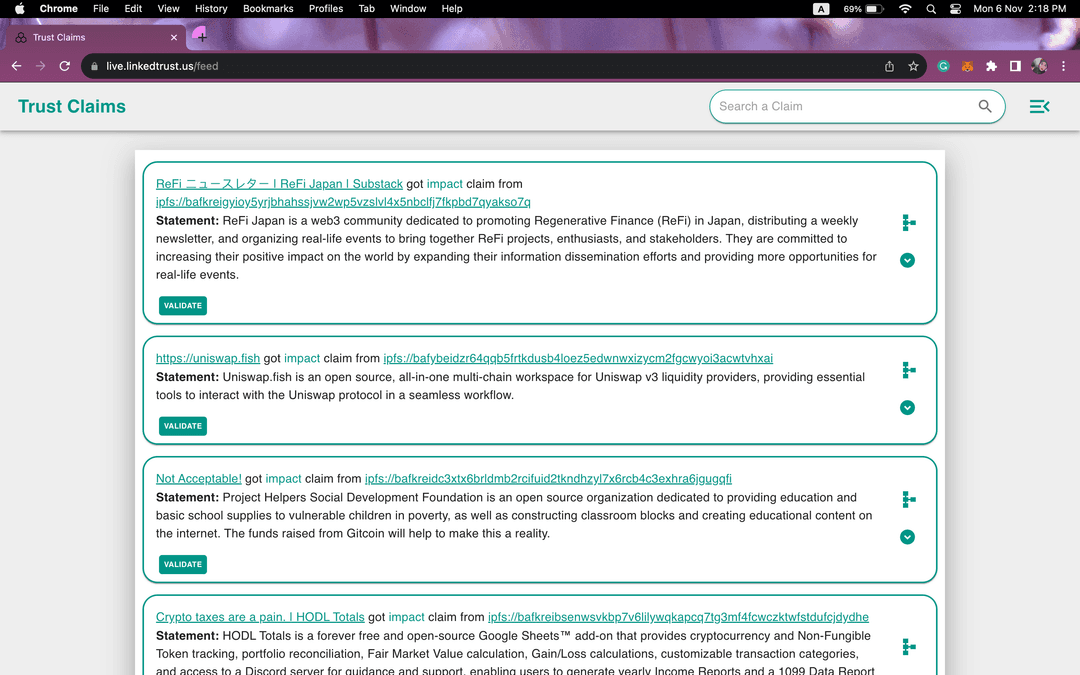This screenshot has height=675, width=1080.
Task: Close the Trust Claims tab
Action: 174,37
